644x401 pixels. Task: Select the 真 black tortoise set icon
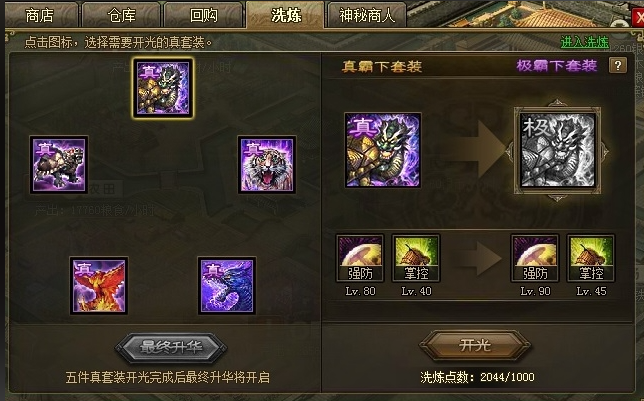59,165
